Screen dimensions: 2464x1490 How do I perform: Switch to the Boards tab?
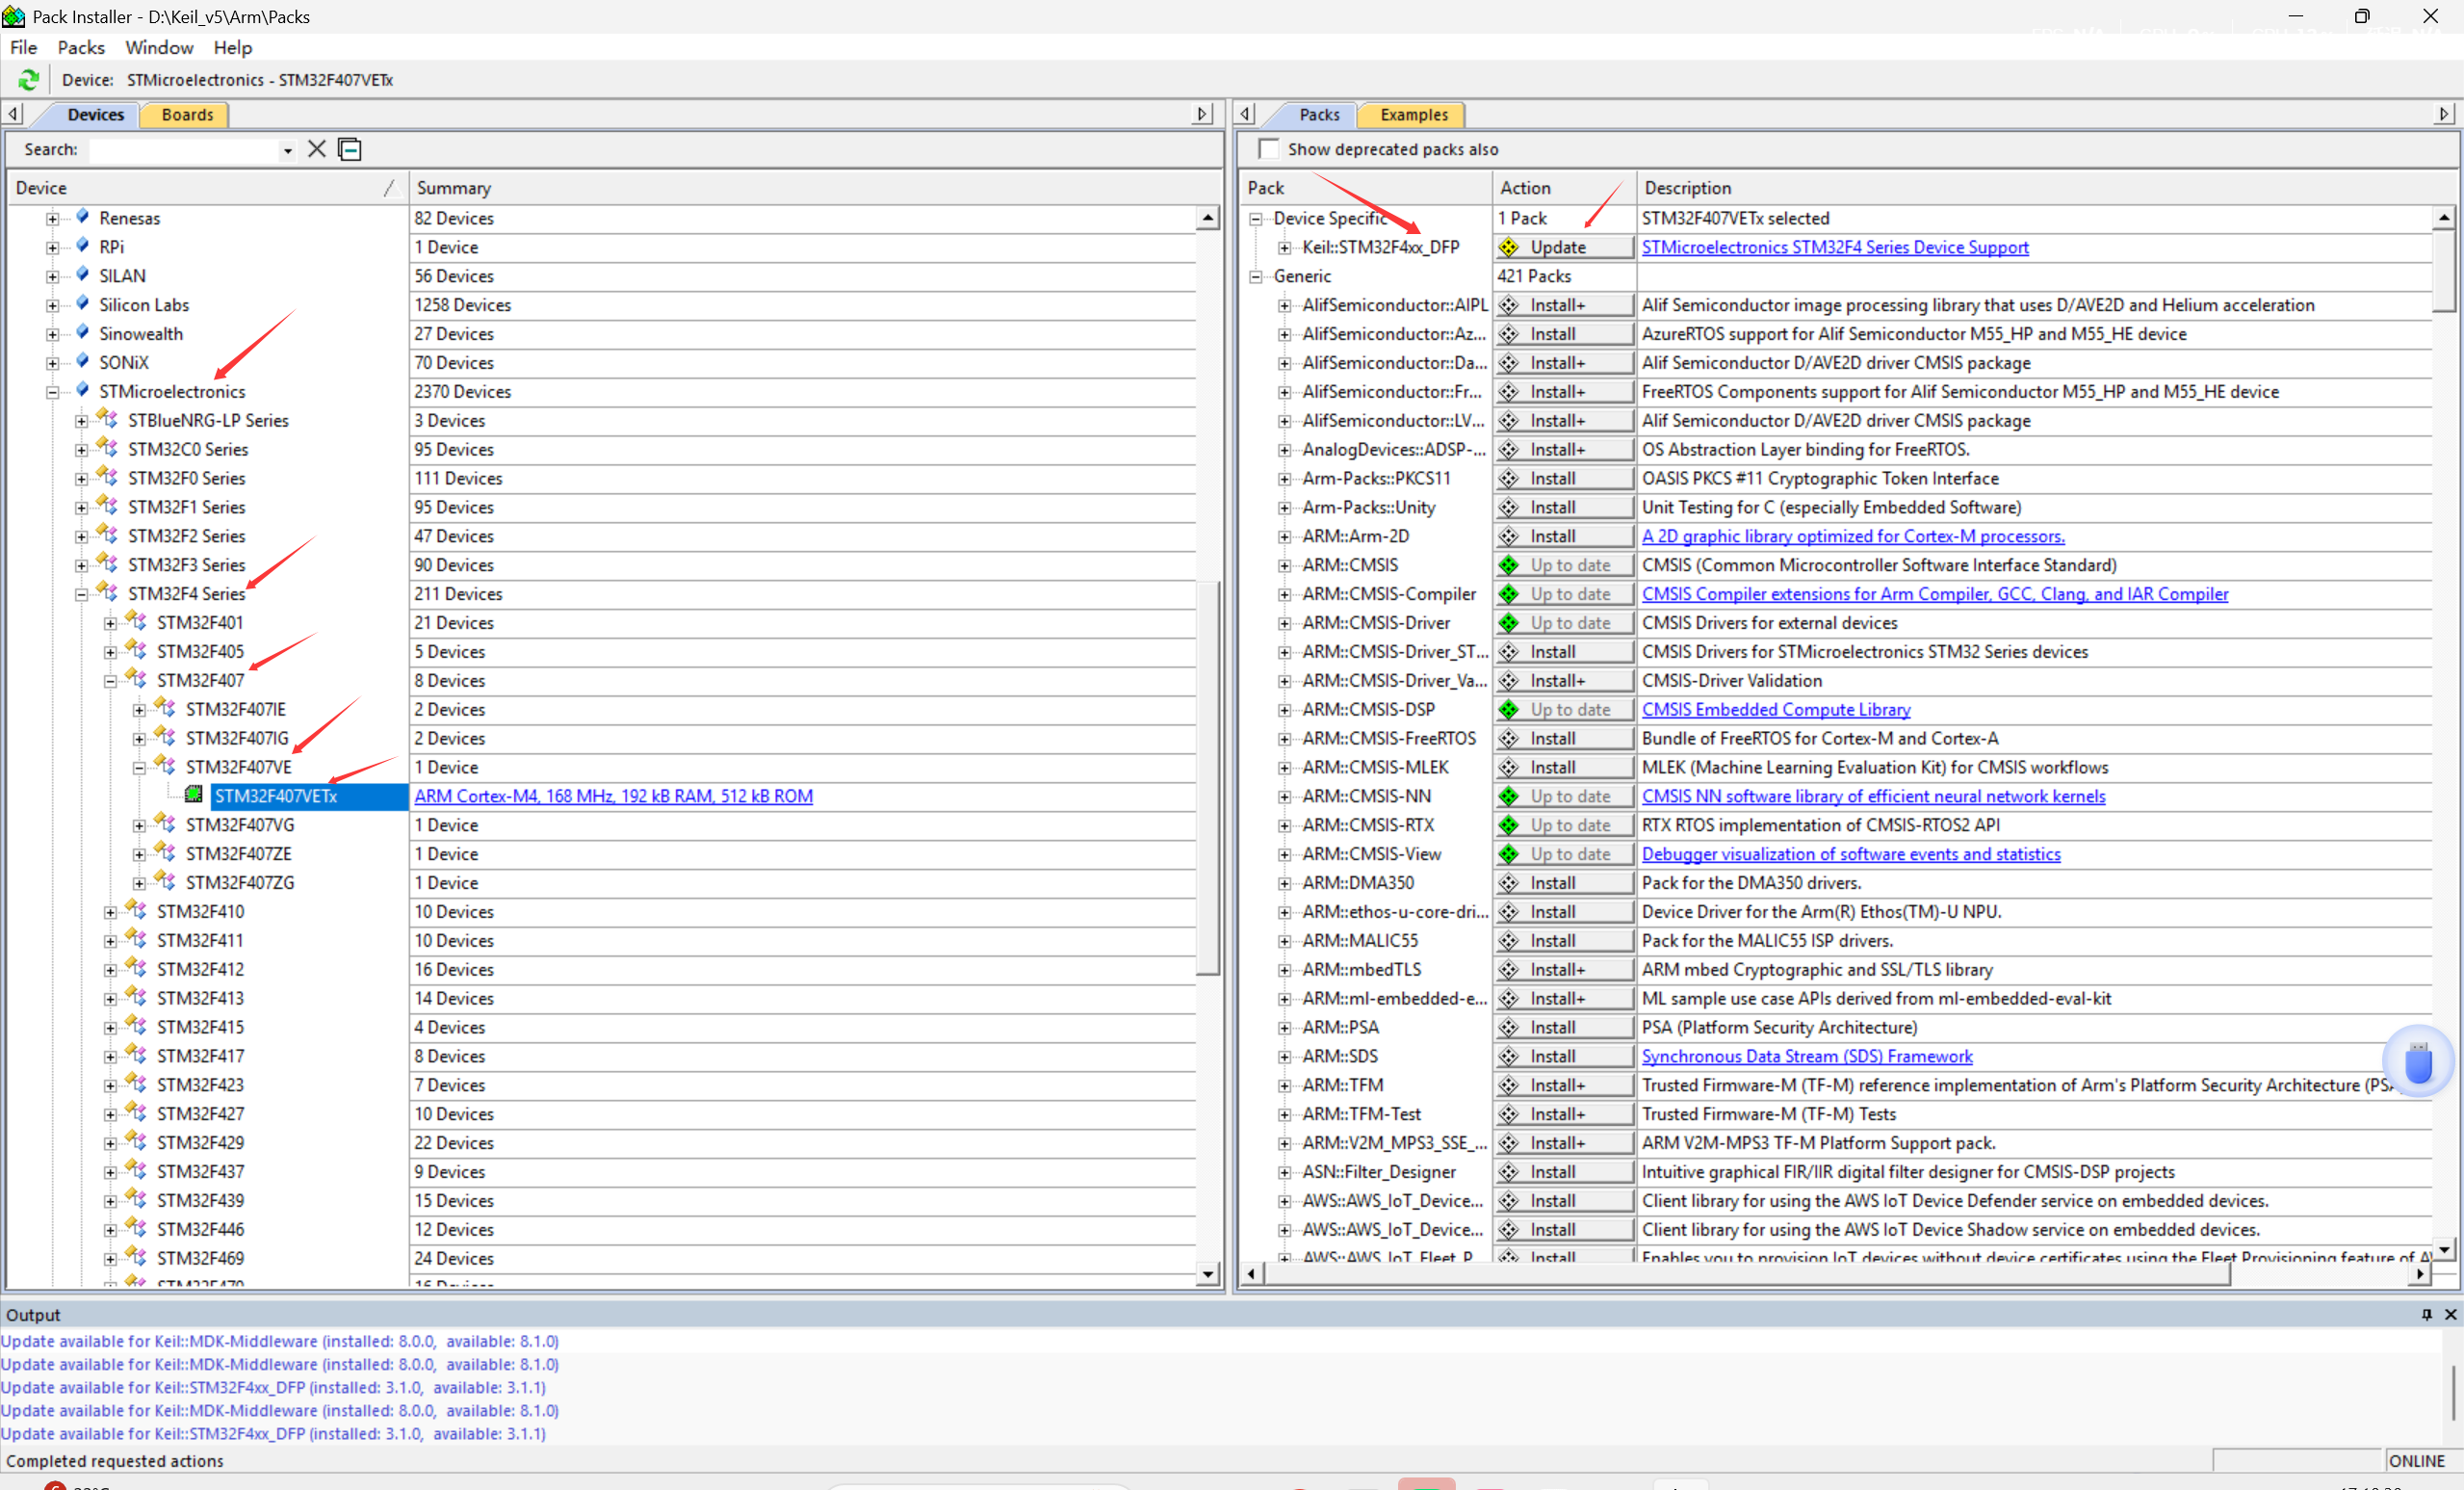coord(187,115)
